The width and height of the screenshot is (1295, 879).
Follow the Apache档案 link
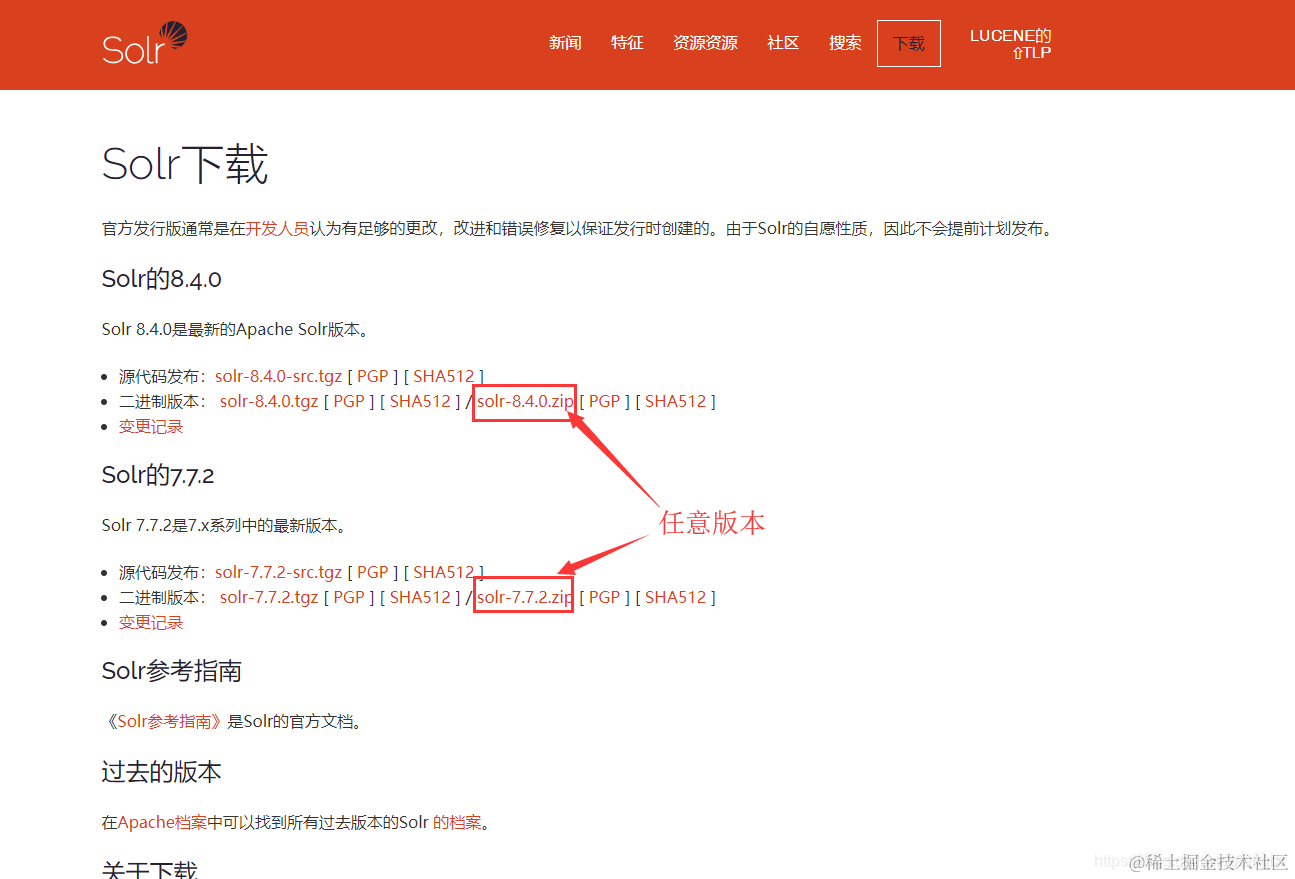[x=162, y=823]
